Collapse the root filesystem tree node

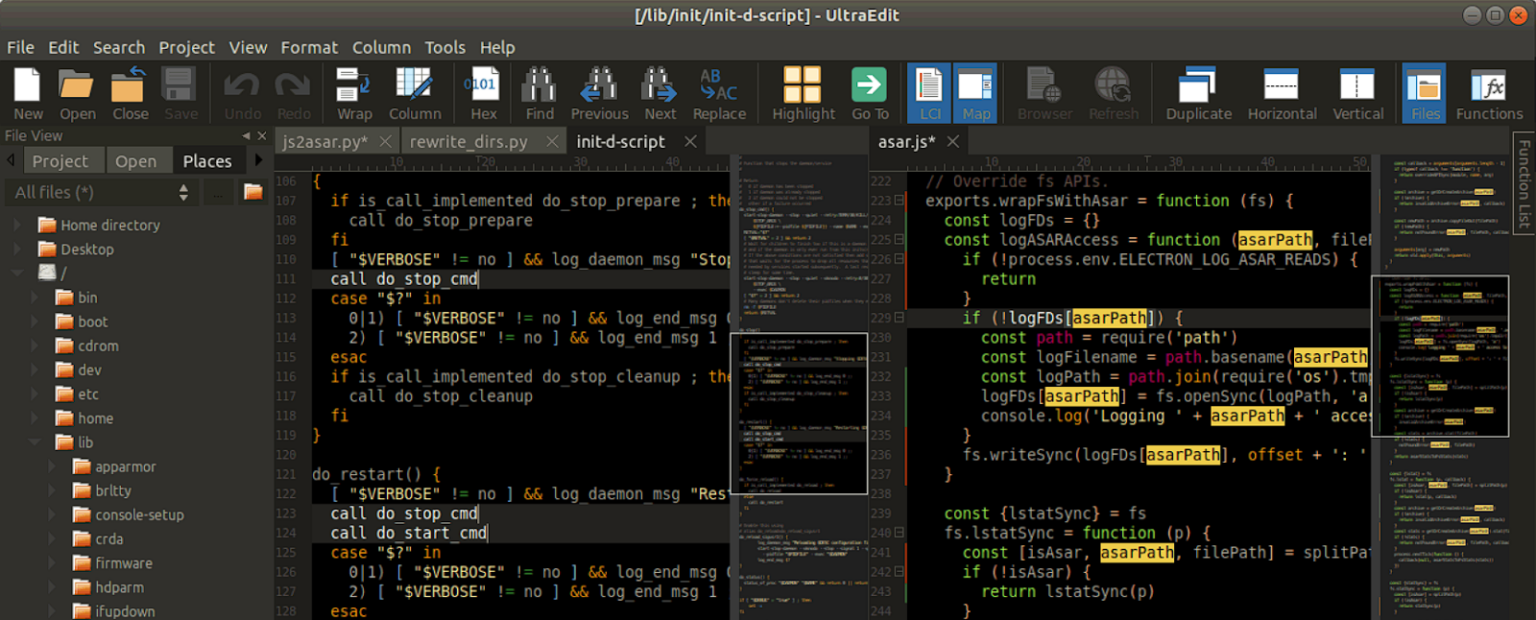coord(16,272)
